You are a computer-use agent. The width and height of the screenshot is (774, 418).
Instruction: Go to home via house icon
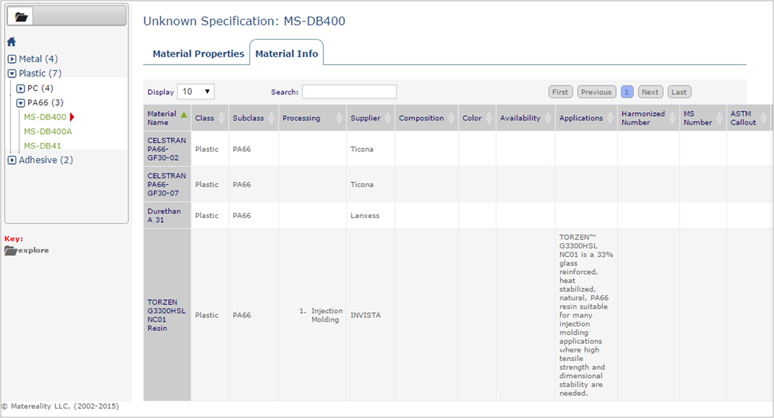tap(11, 42)
